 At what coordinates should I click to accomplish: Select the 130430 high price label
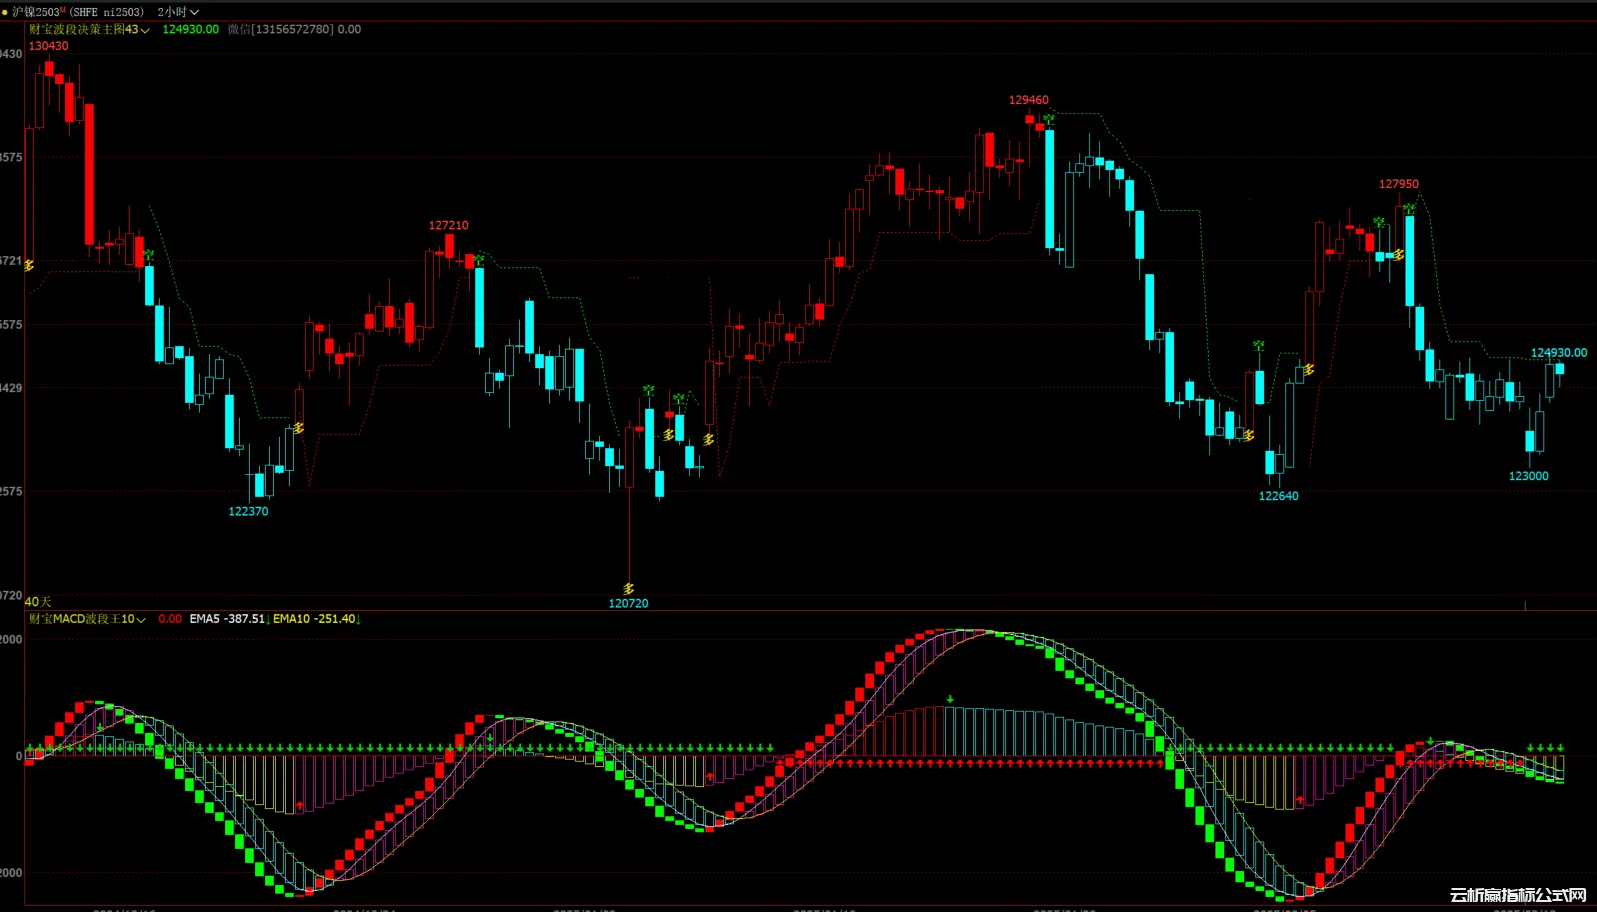tap(48, 46)
